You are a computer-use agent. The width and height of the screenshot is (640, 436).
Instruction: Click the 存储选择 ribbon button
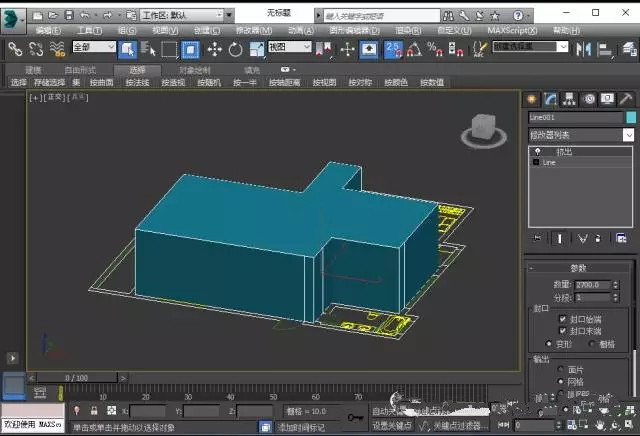[49, 82]
